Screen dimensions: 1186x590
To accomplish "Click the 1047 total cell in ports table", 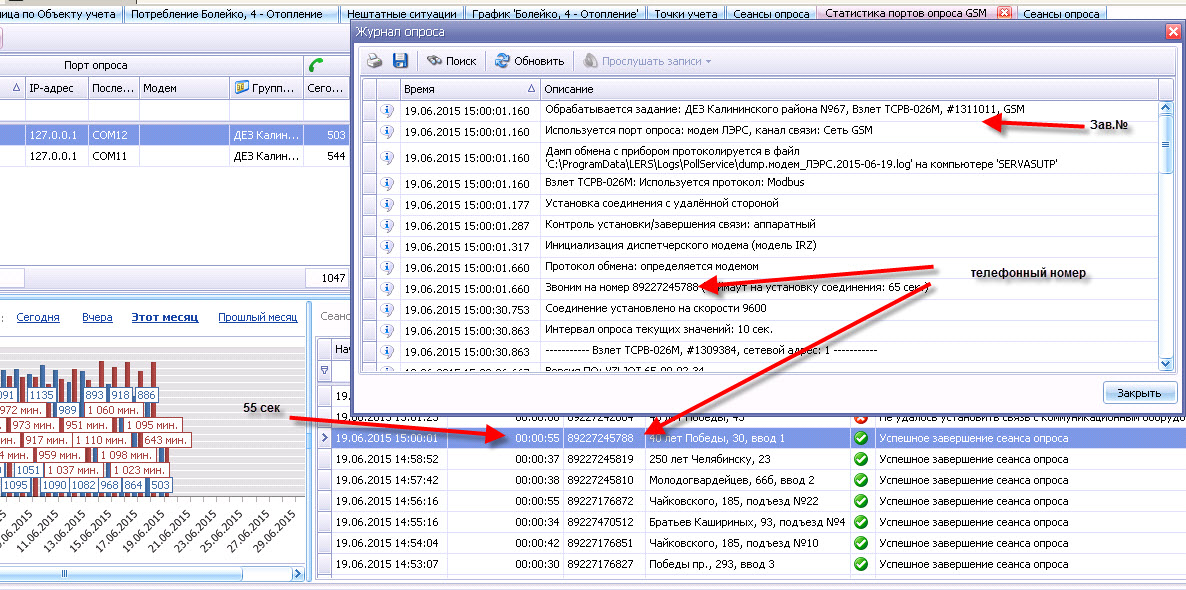I will [327, 278].
